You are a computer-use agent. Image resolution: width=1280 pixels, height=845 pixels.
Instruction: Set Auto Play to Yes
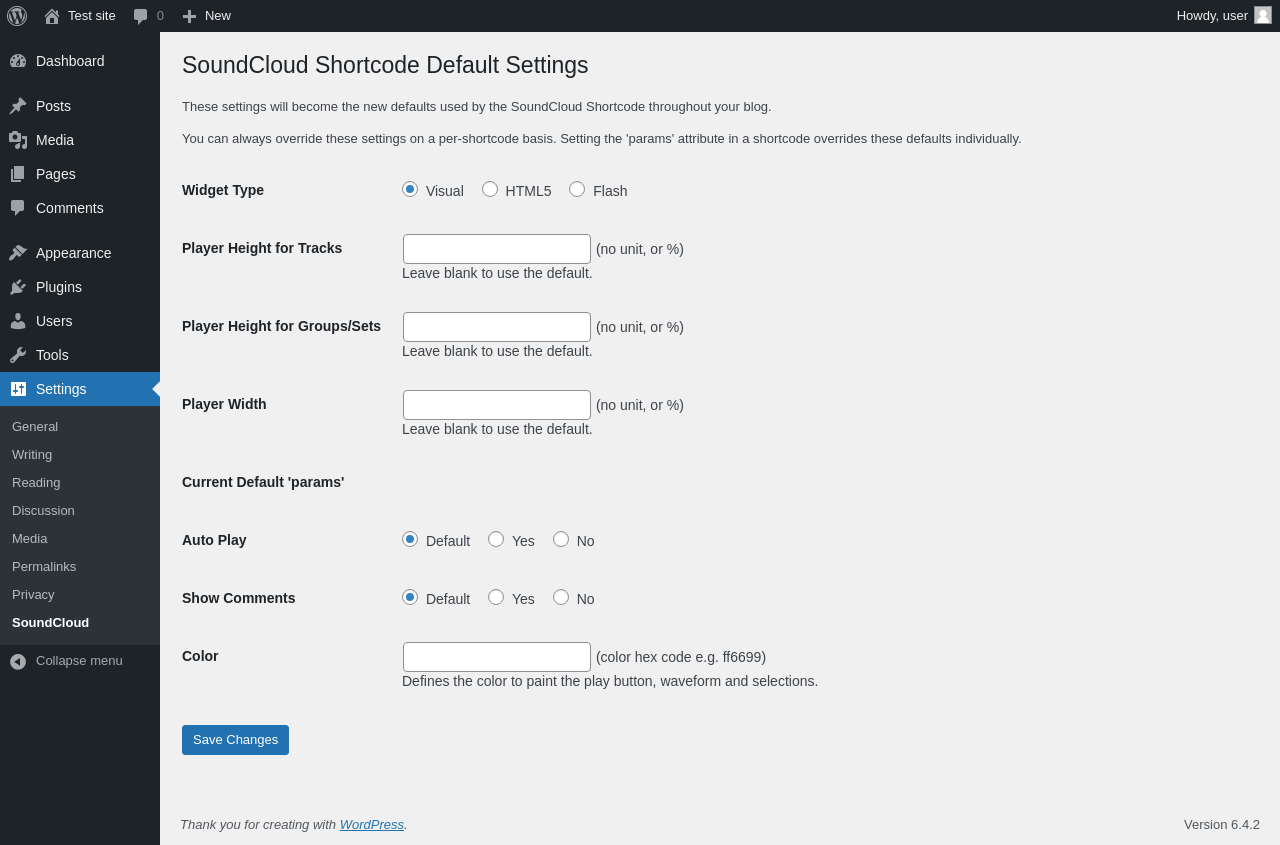(x=496, y=539)
